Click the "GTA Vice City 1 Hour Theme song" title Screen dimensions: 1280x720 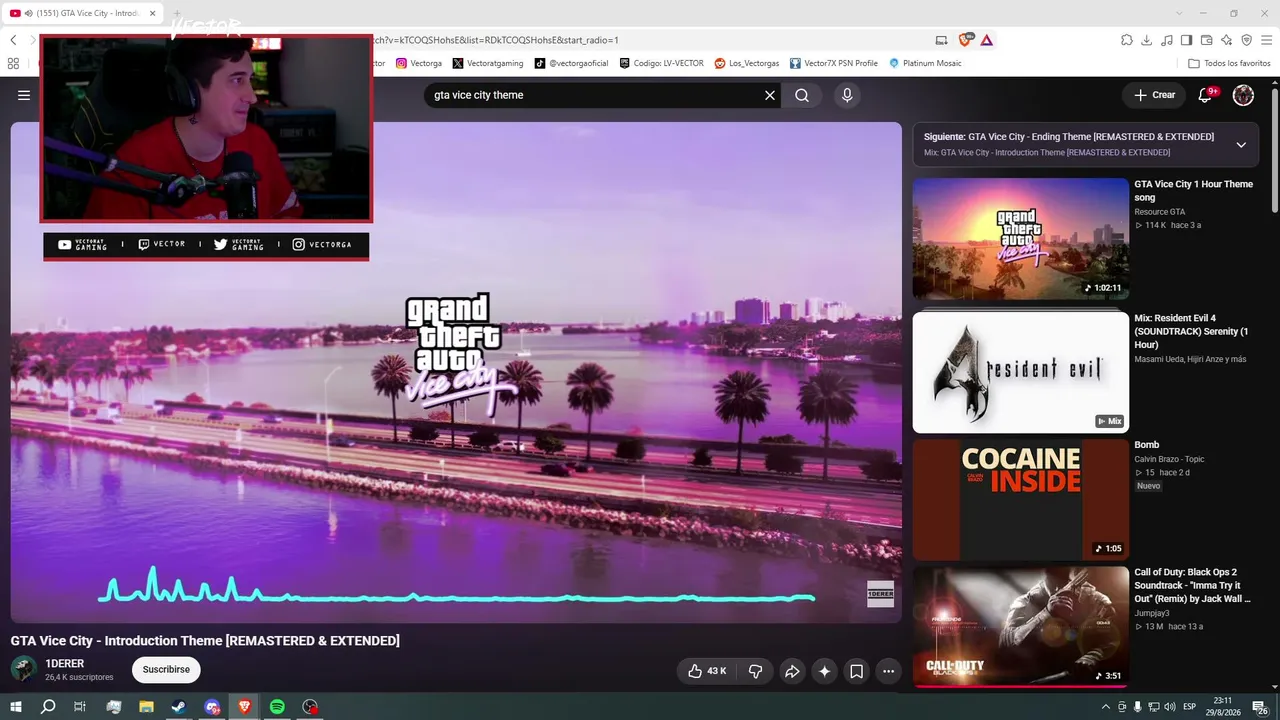point(1193,191)
